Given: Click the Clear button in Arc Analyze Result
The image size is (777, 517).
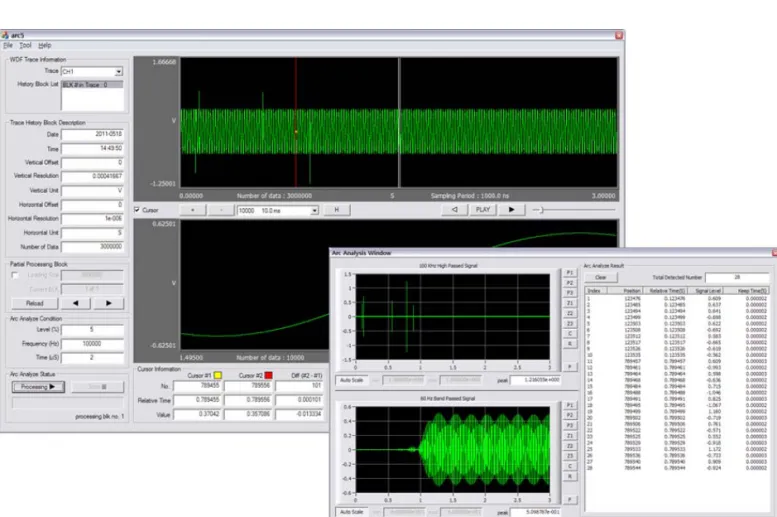Looking at the screenshot, I should (601, 278).
